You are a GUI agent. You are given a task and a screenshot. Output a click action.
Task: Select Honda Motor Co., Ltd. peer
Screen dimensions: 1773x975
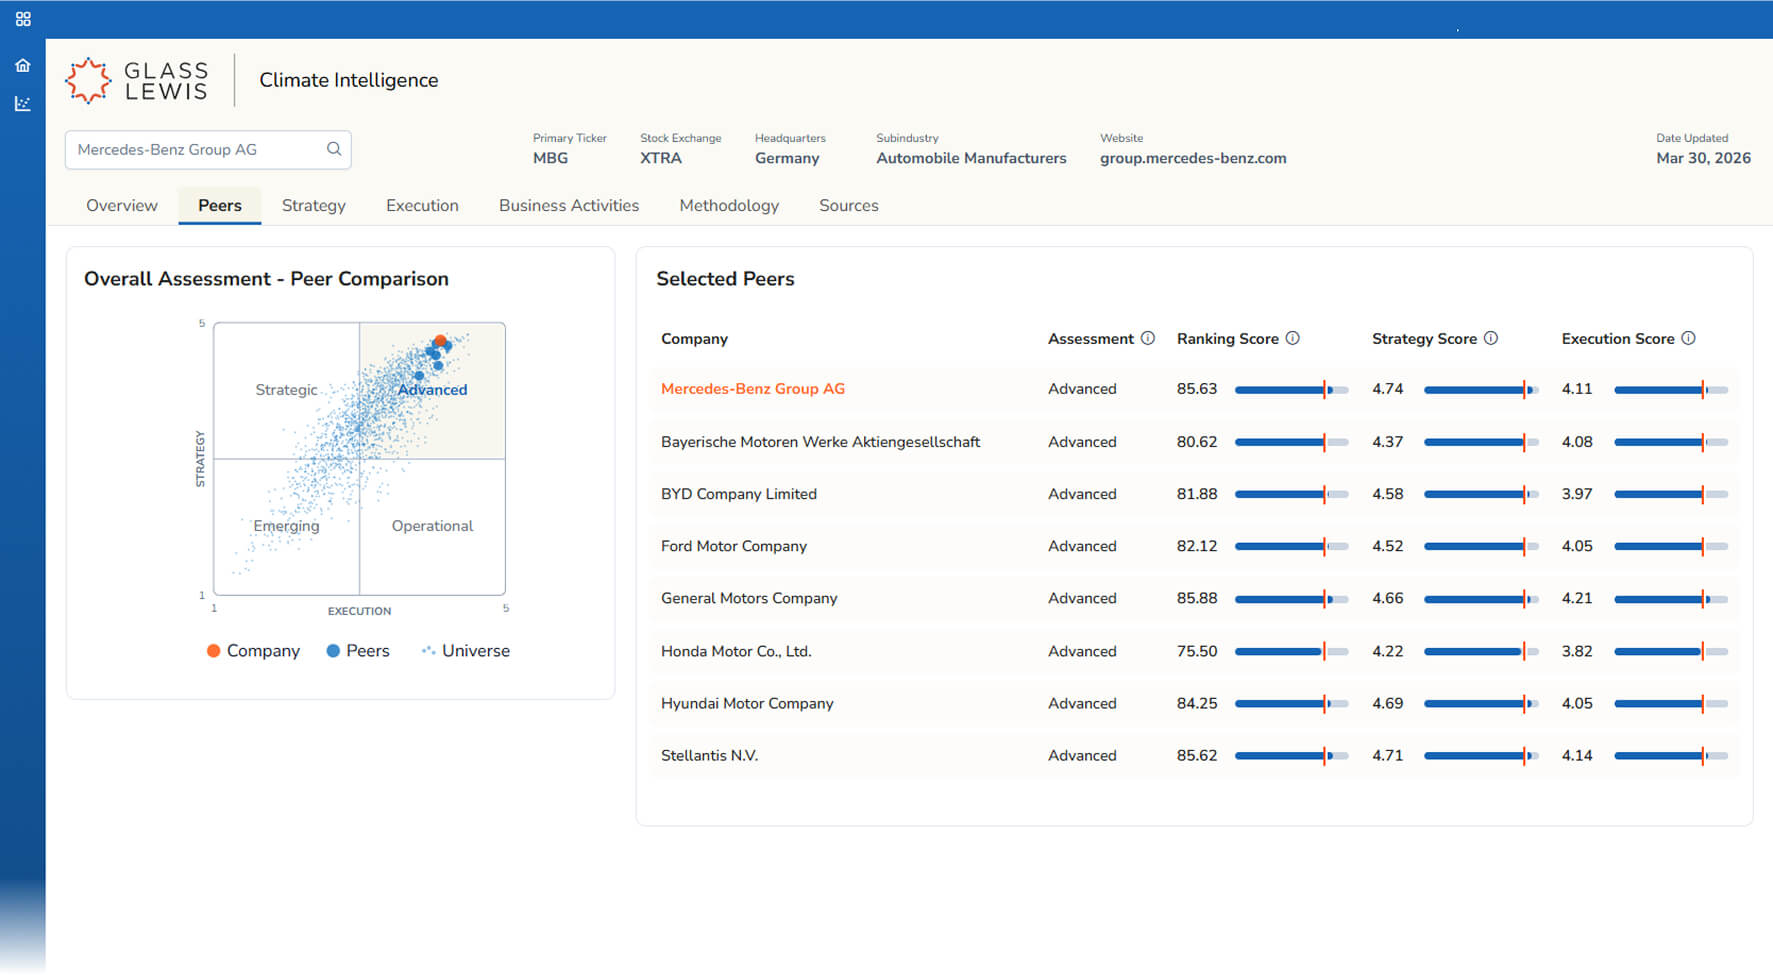click(x=736, y=651)
